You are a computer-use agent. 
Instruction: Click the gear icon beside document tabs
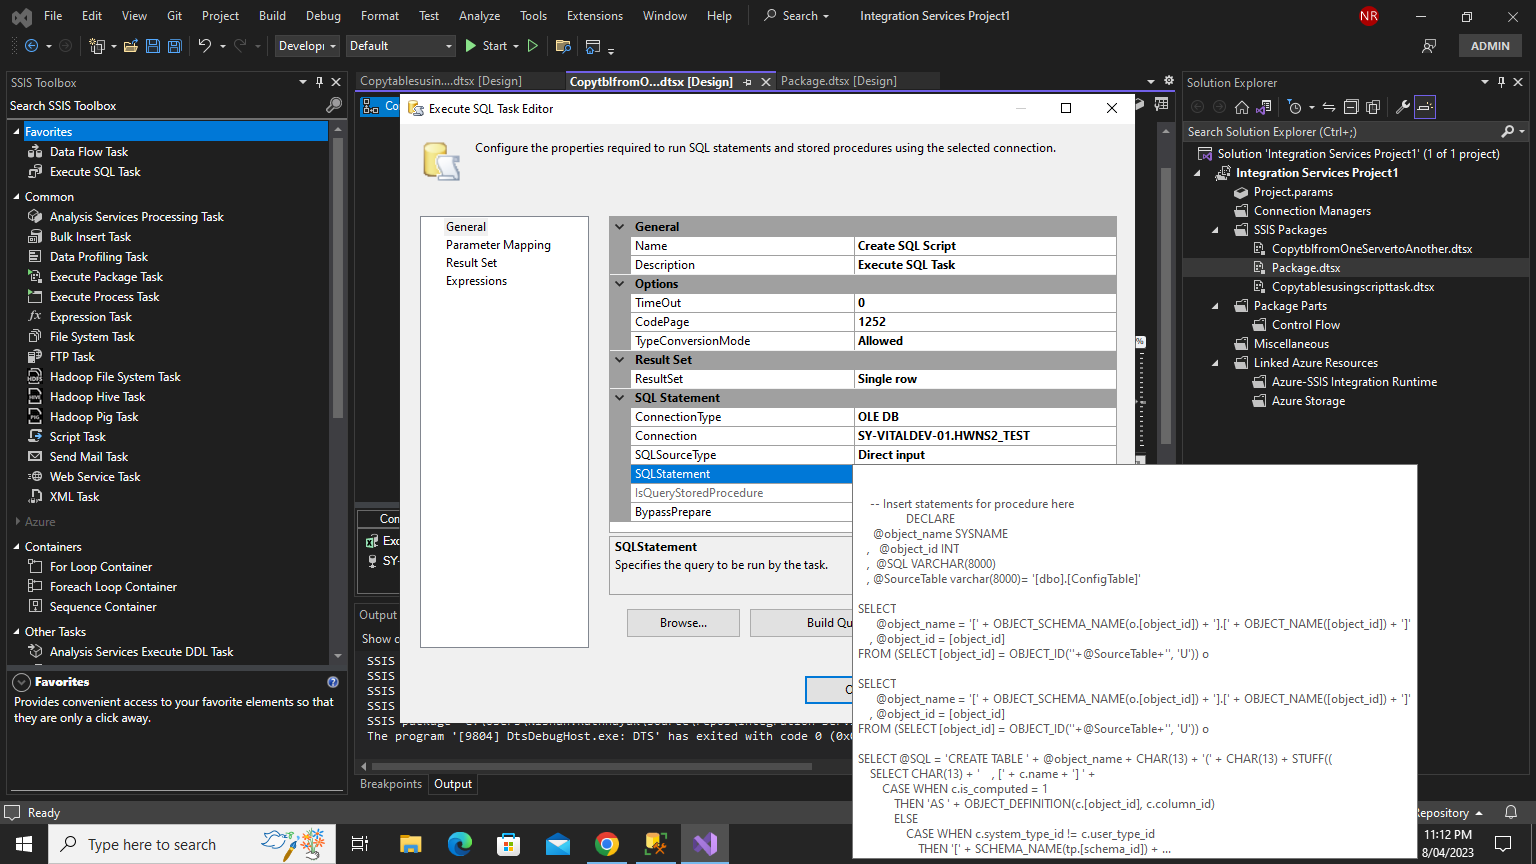[1169, 80]
